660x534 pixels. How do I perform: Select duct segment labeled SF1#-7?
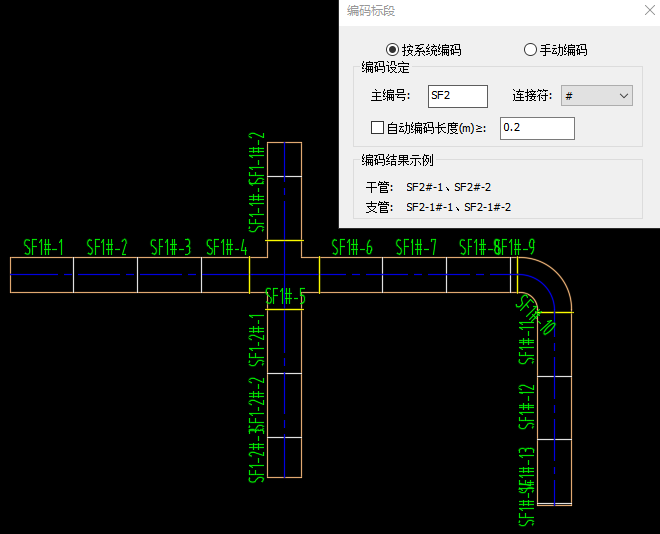(x=414, y=274)
